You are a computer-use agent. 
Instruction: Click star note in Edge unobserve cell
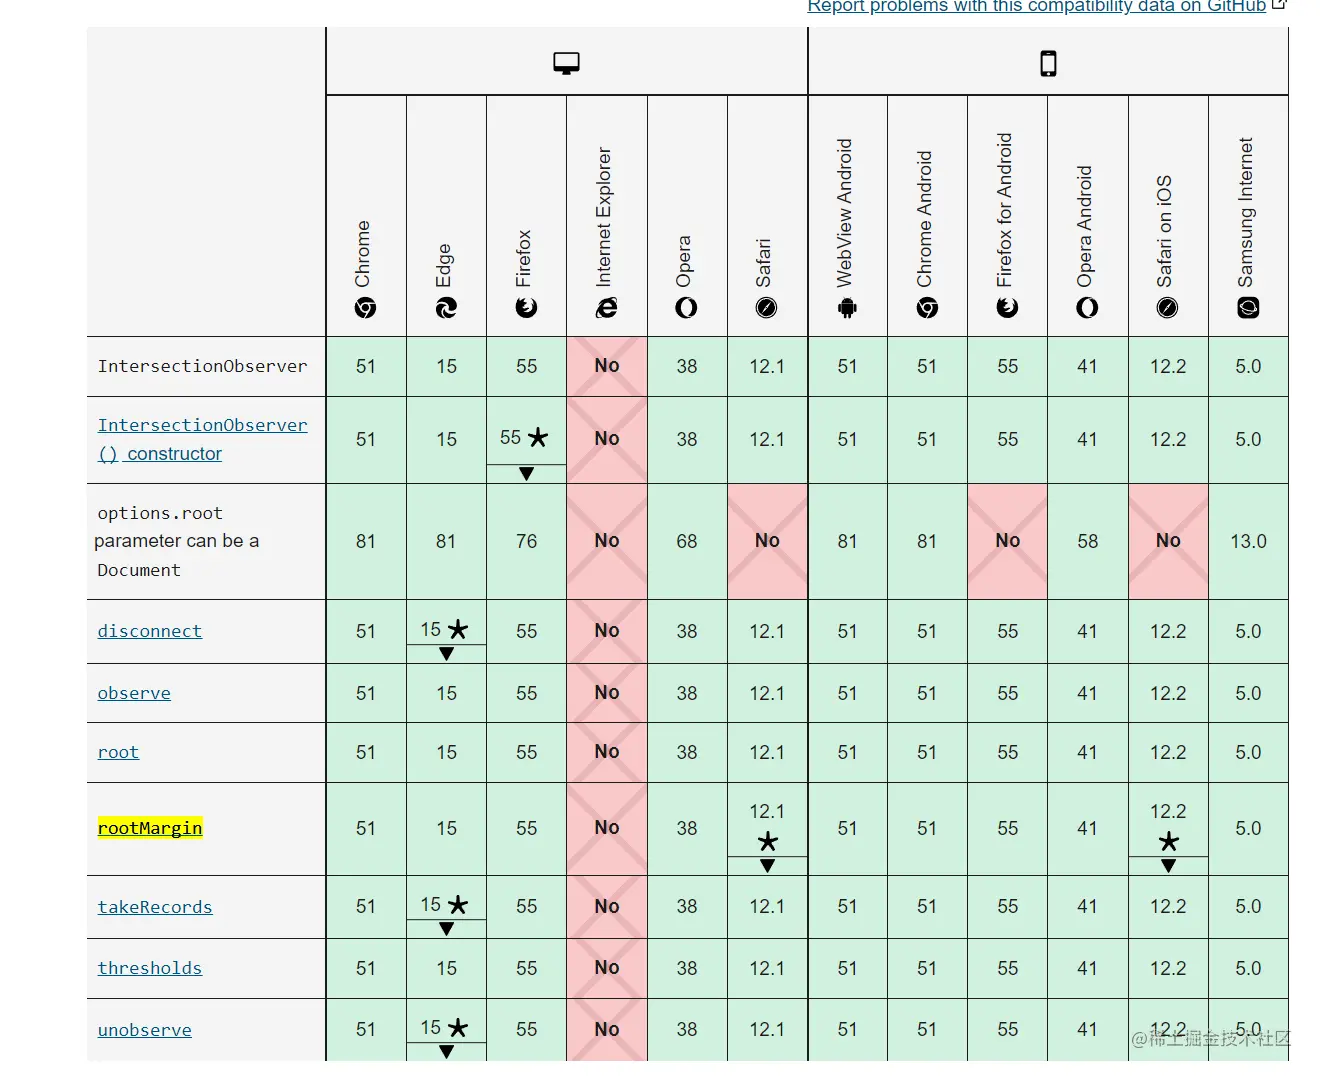click(458, 1028)
